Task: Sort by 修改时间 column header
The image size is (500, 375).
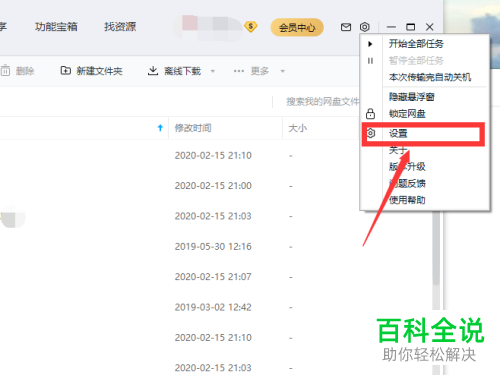Action: (193, 128)
